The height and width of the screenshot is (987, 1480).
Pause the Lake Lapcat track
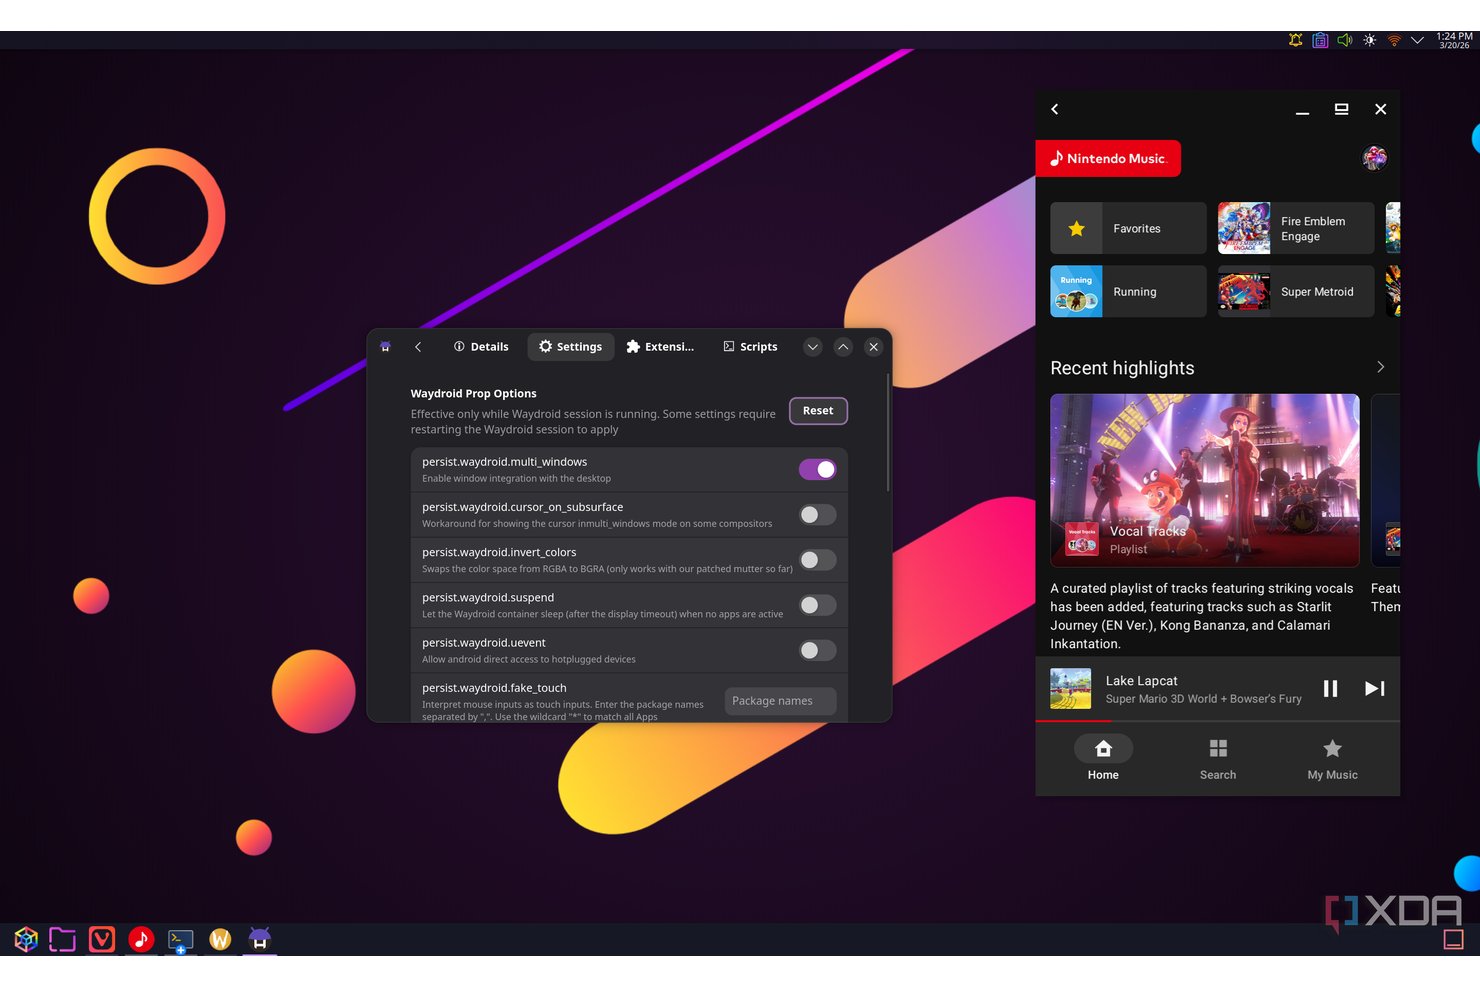tap(1330, 688)
